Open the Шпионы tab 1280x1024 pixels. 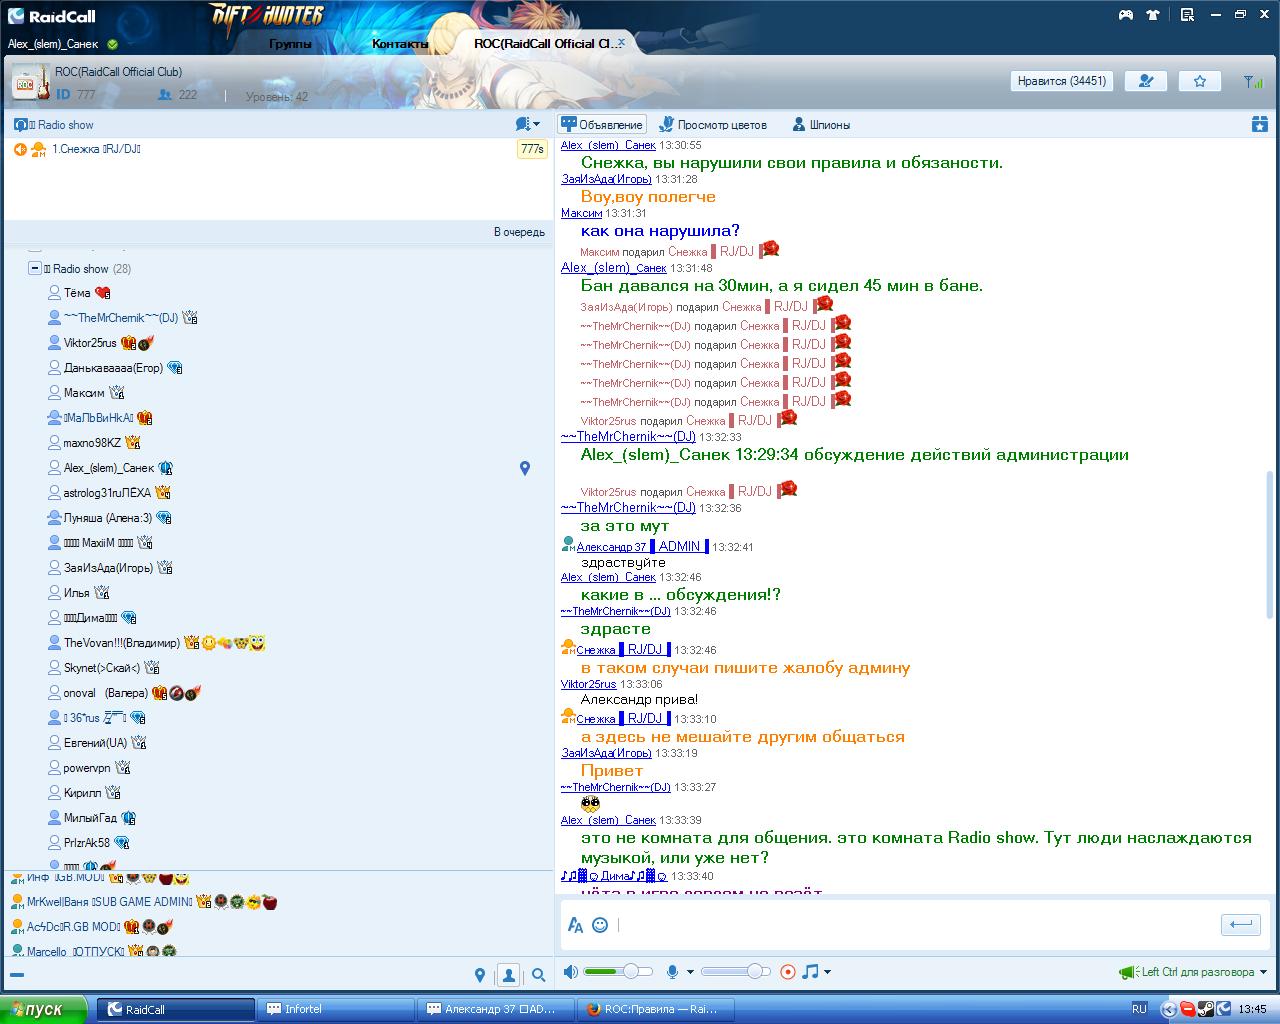pos(821,125)
